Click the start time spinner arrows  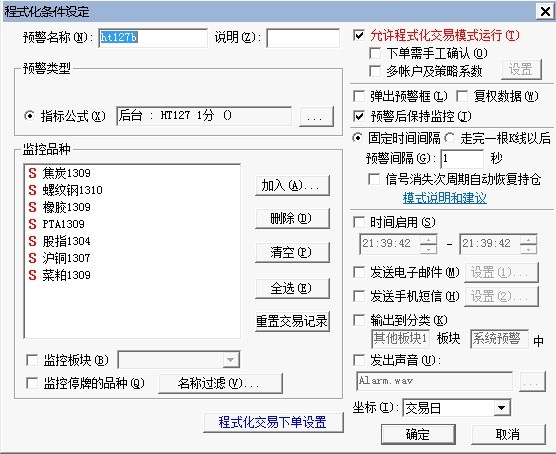[x=428, y=244]
